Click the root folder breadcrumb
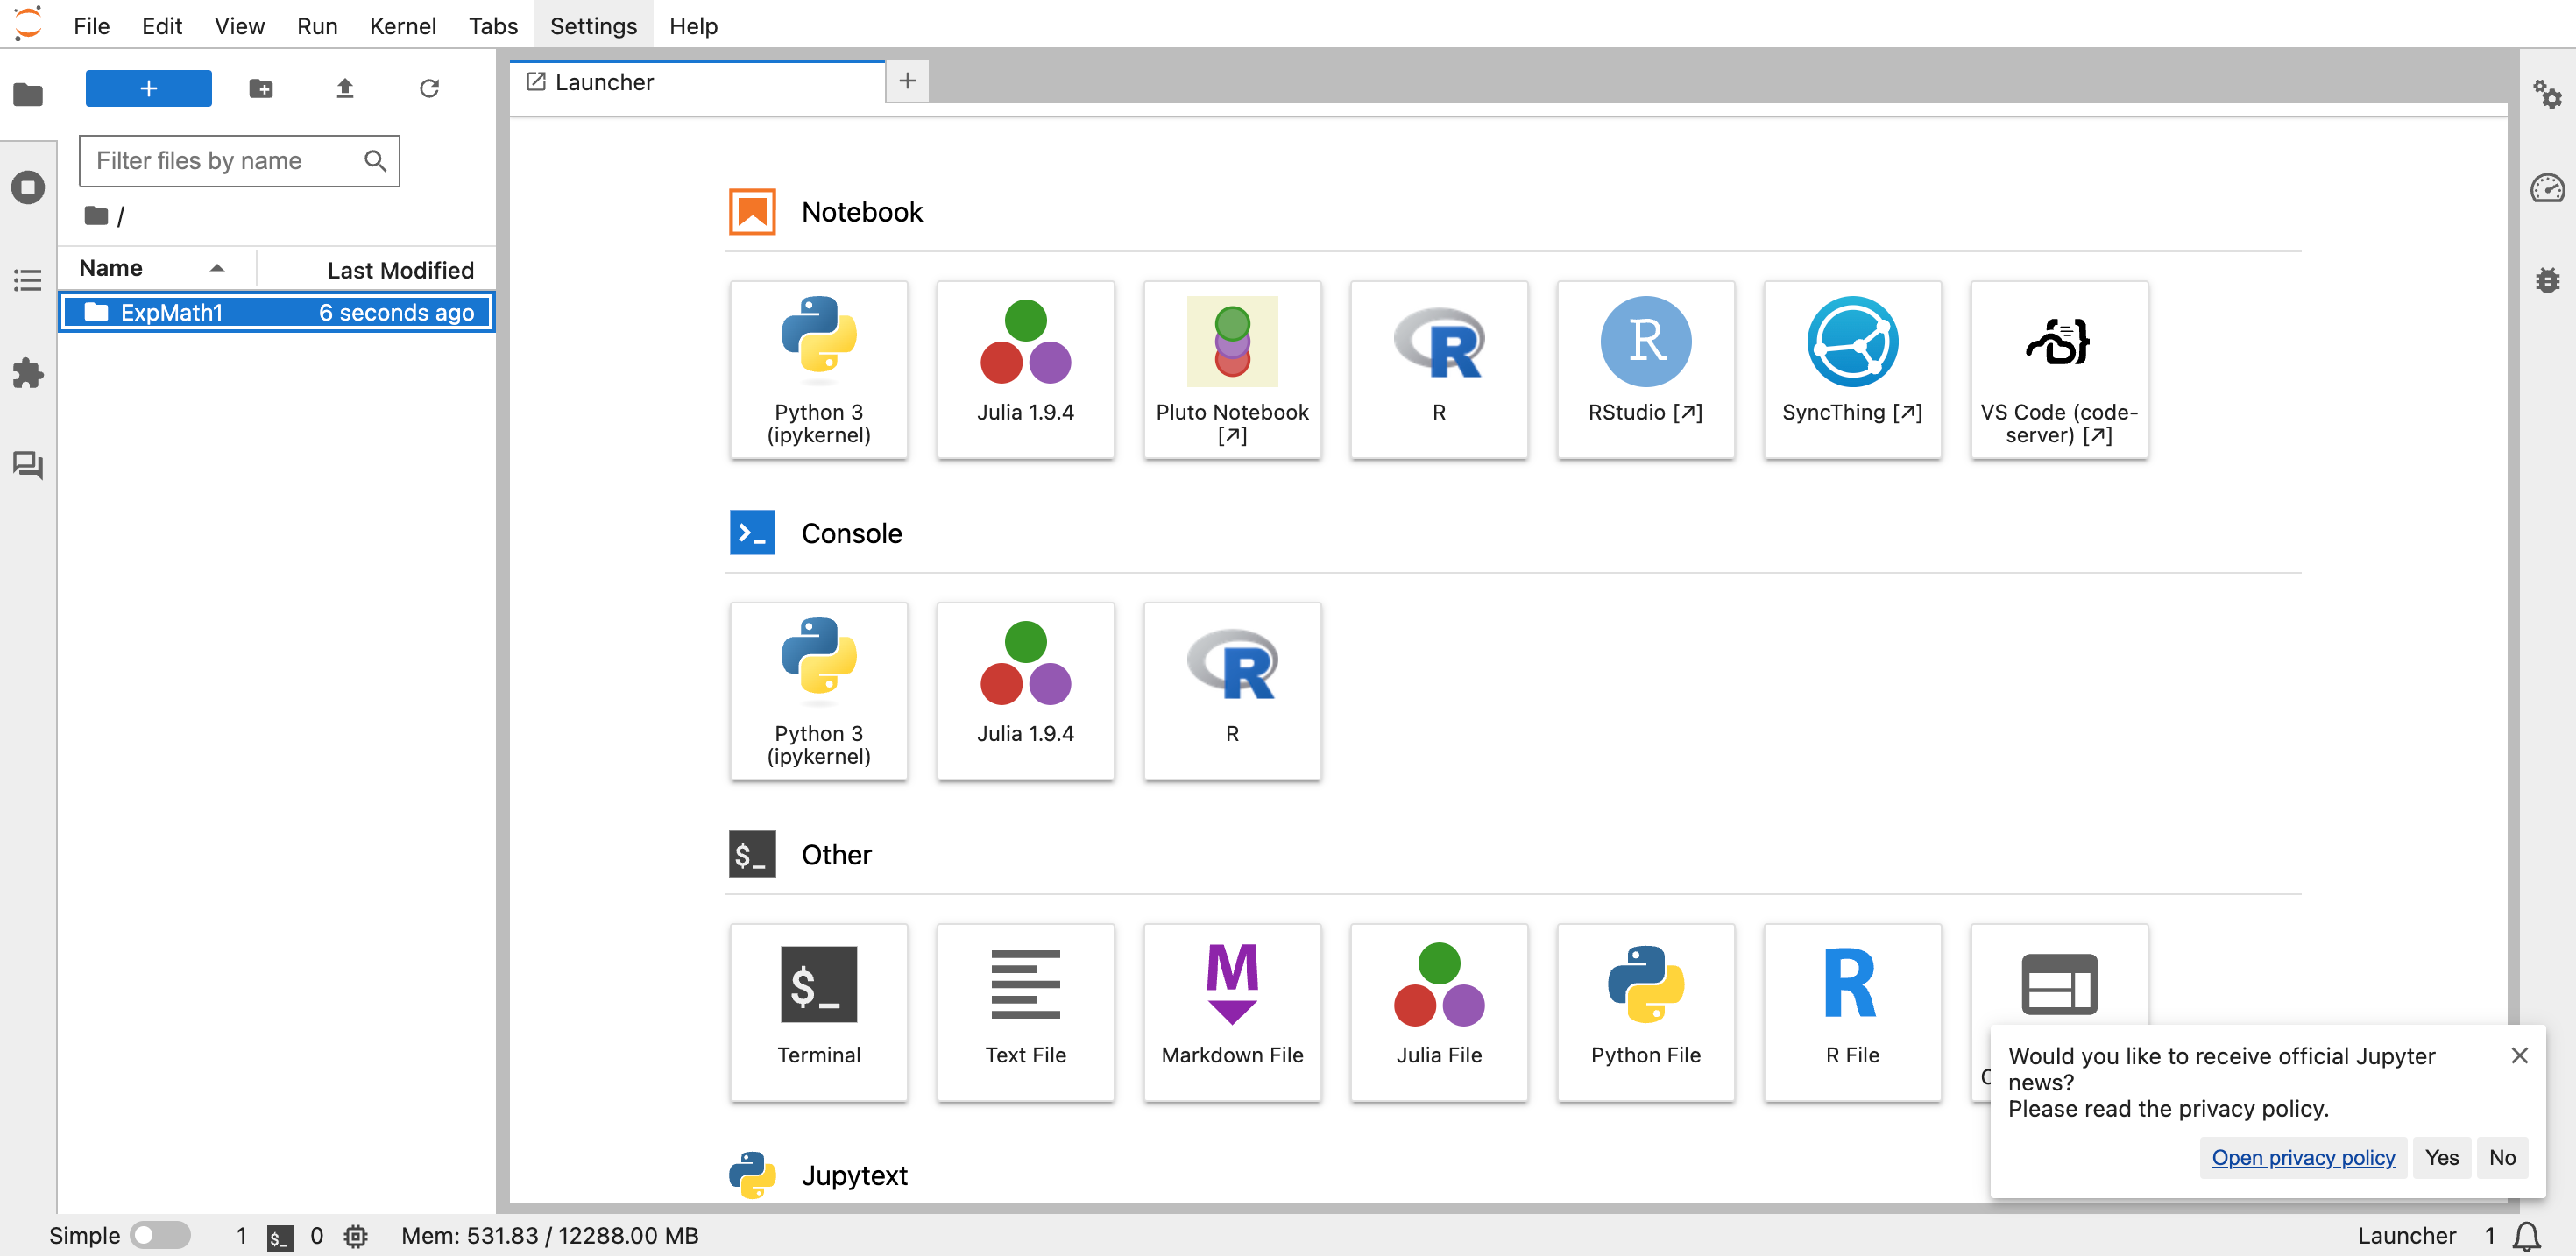2576x1256 pixels. click(x=96, y=215)
